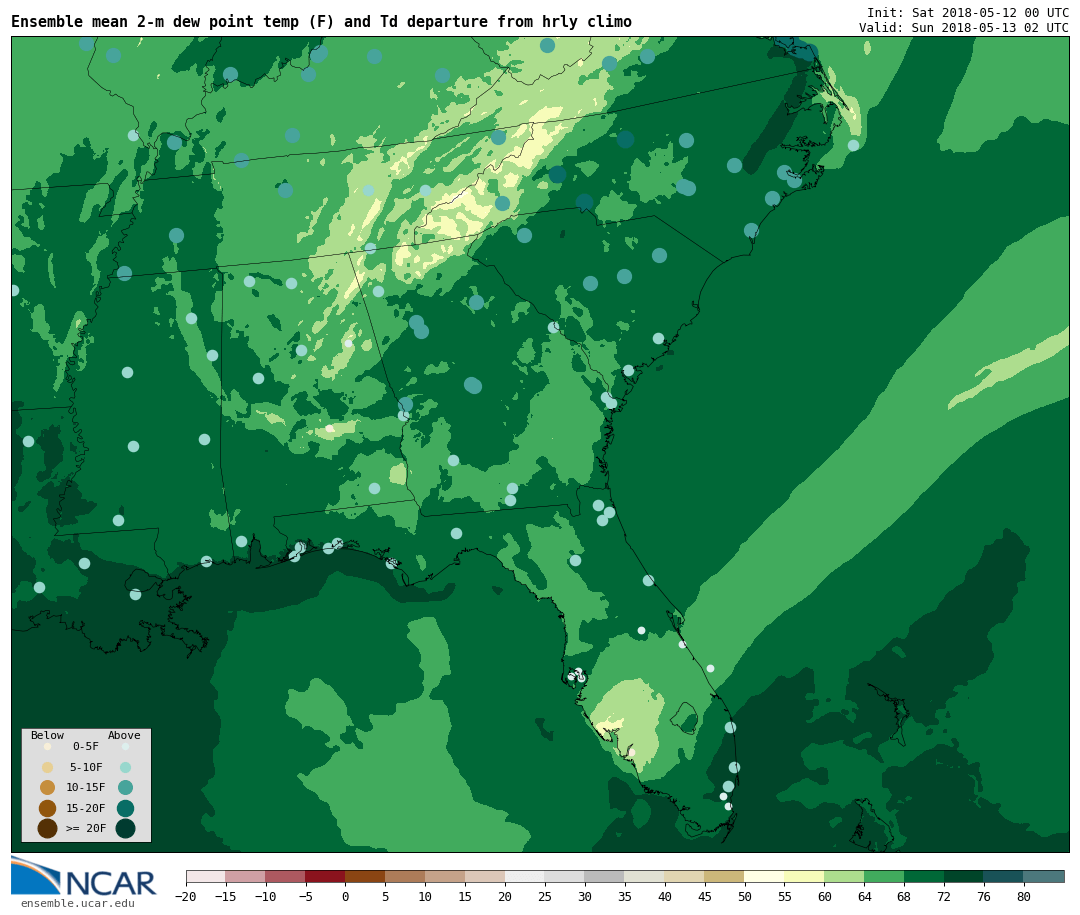Select the map title about ensemble mean dew point

click(321, 22)
